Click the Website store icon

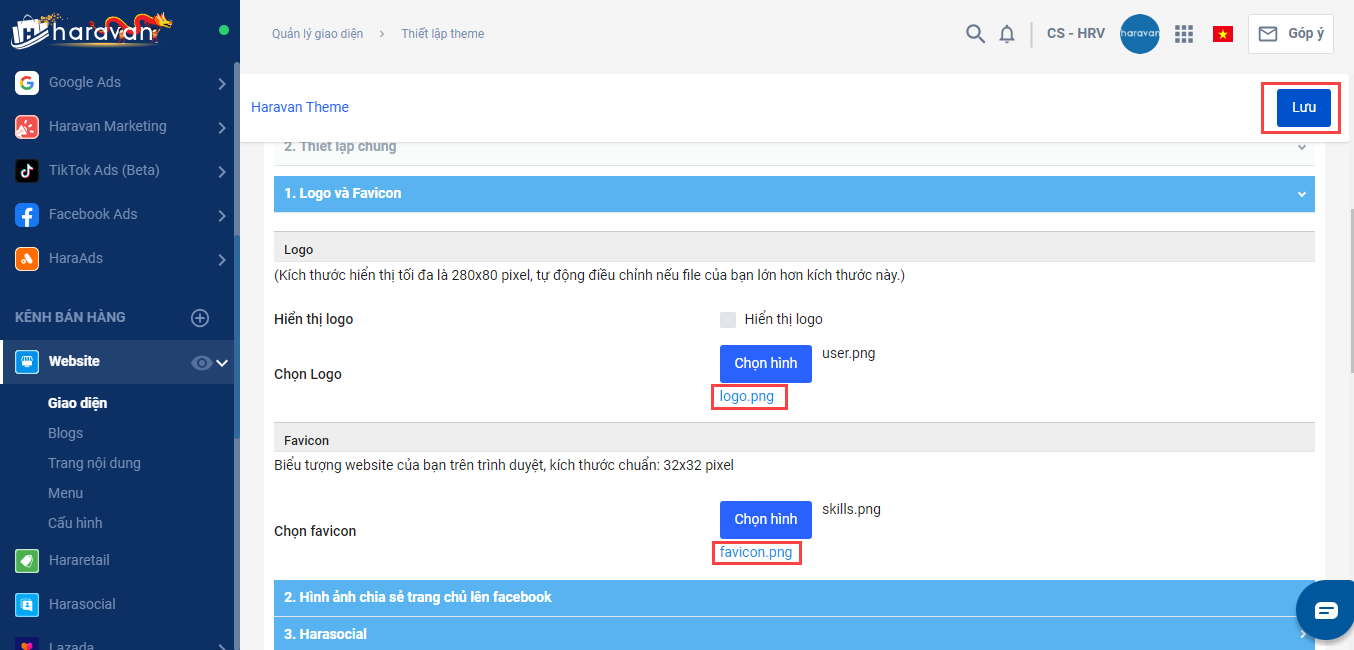coord(27,362)
